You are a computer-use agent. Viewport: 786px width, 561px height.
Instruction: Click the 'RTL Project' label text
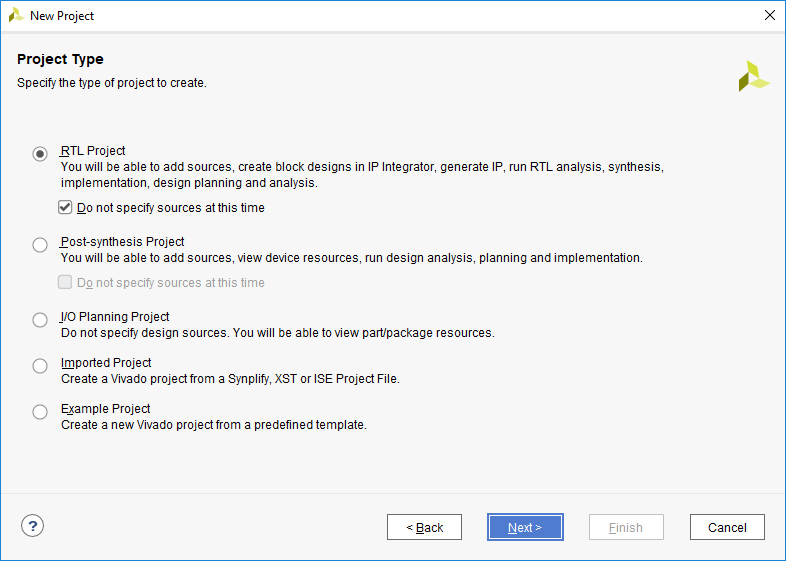tap(93, 151)
